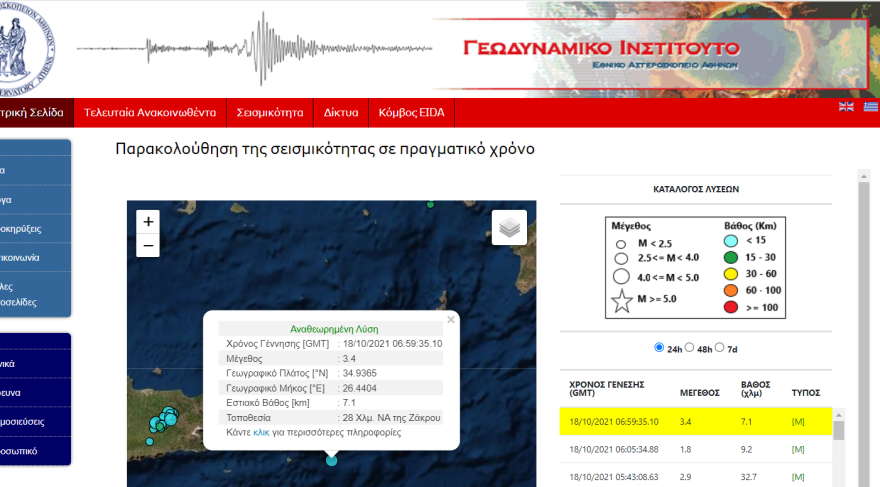Zoom in on the seismicity map

(x=148, y=222)
